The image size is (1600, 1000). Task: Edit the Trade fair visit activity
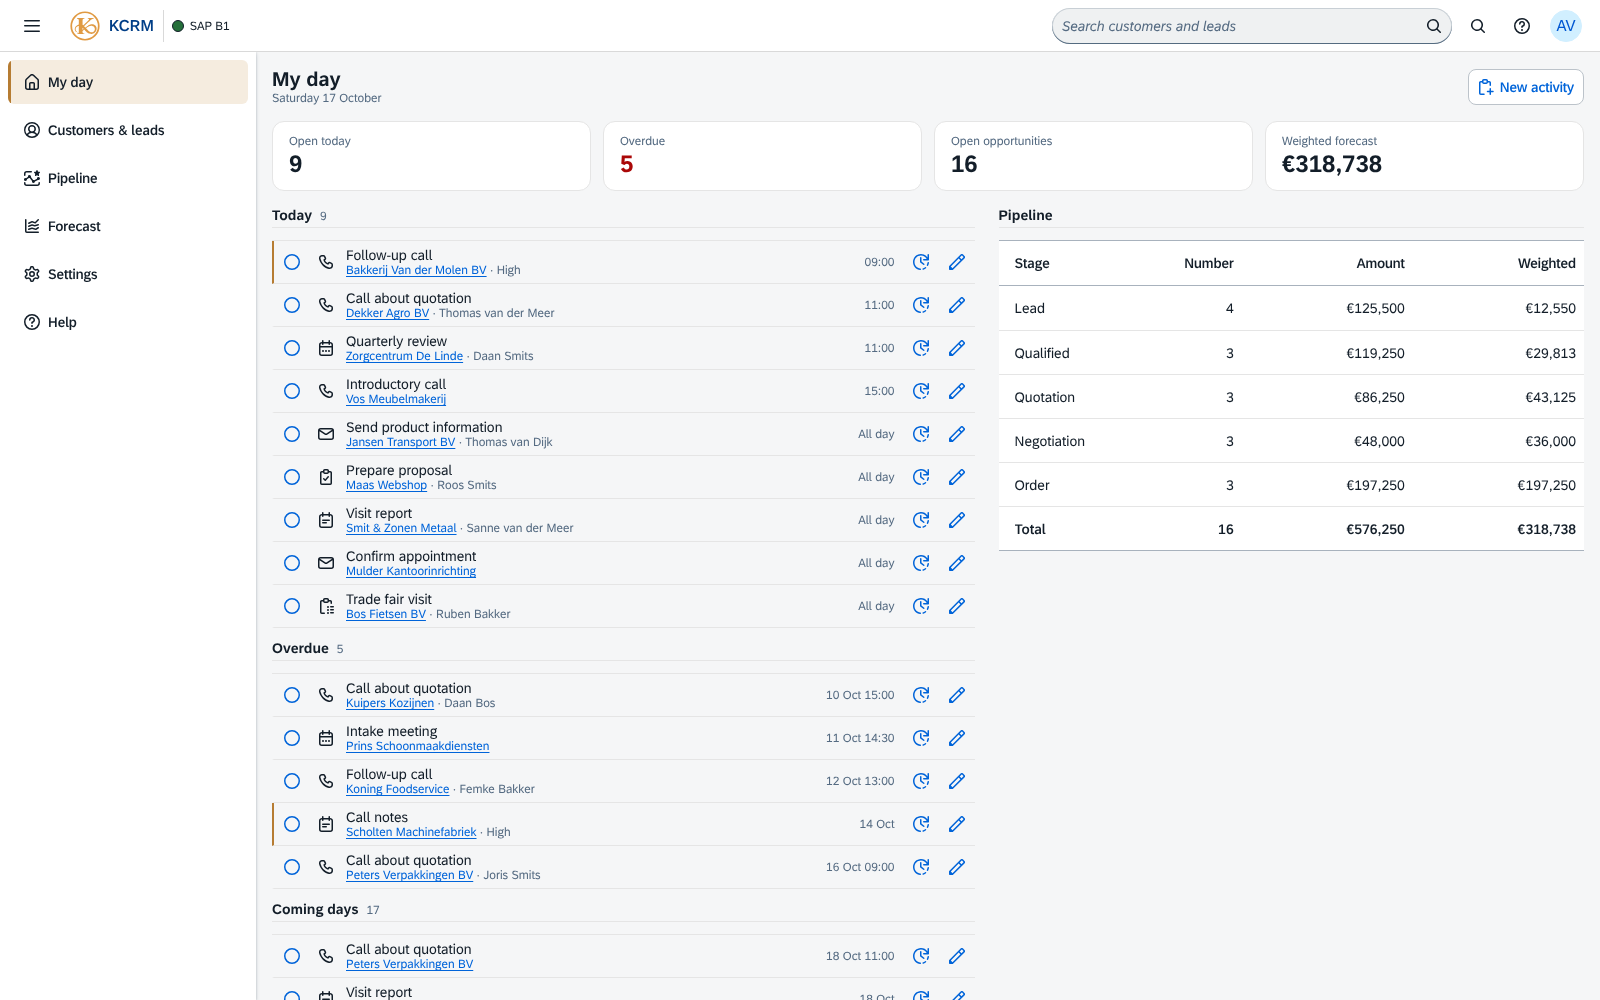[957, 606]
